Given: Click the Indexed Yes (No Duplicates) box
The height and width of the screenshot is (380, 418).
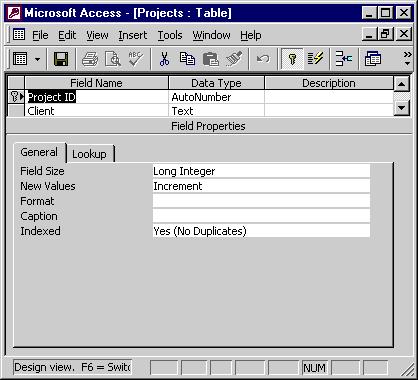Looking at the screenshot, I should click(261, 231).
